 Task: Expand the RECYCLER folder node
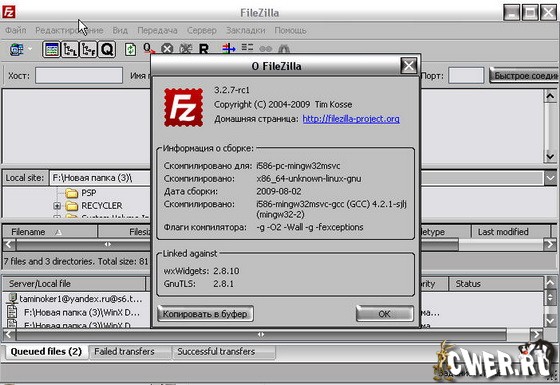[57, 206]
